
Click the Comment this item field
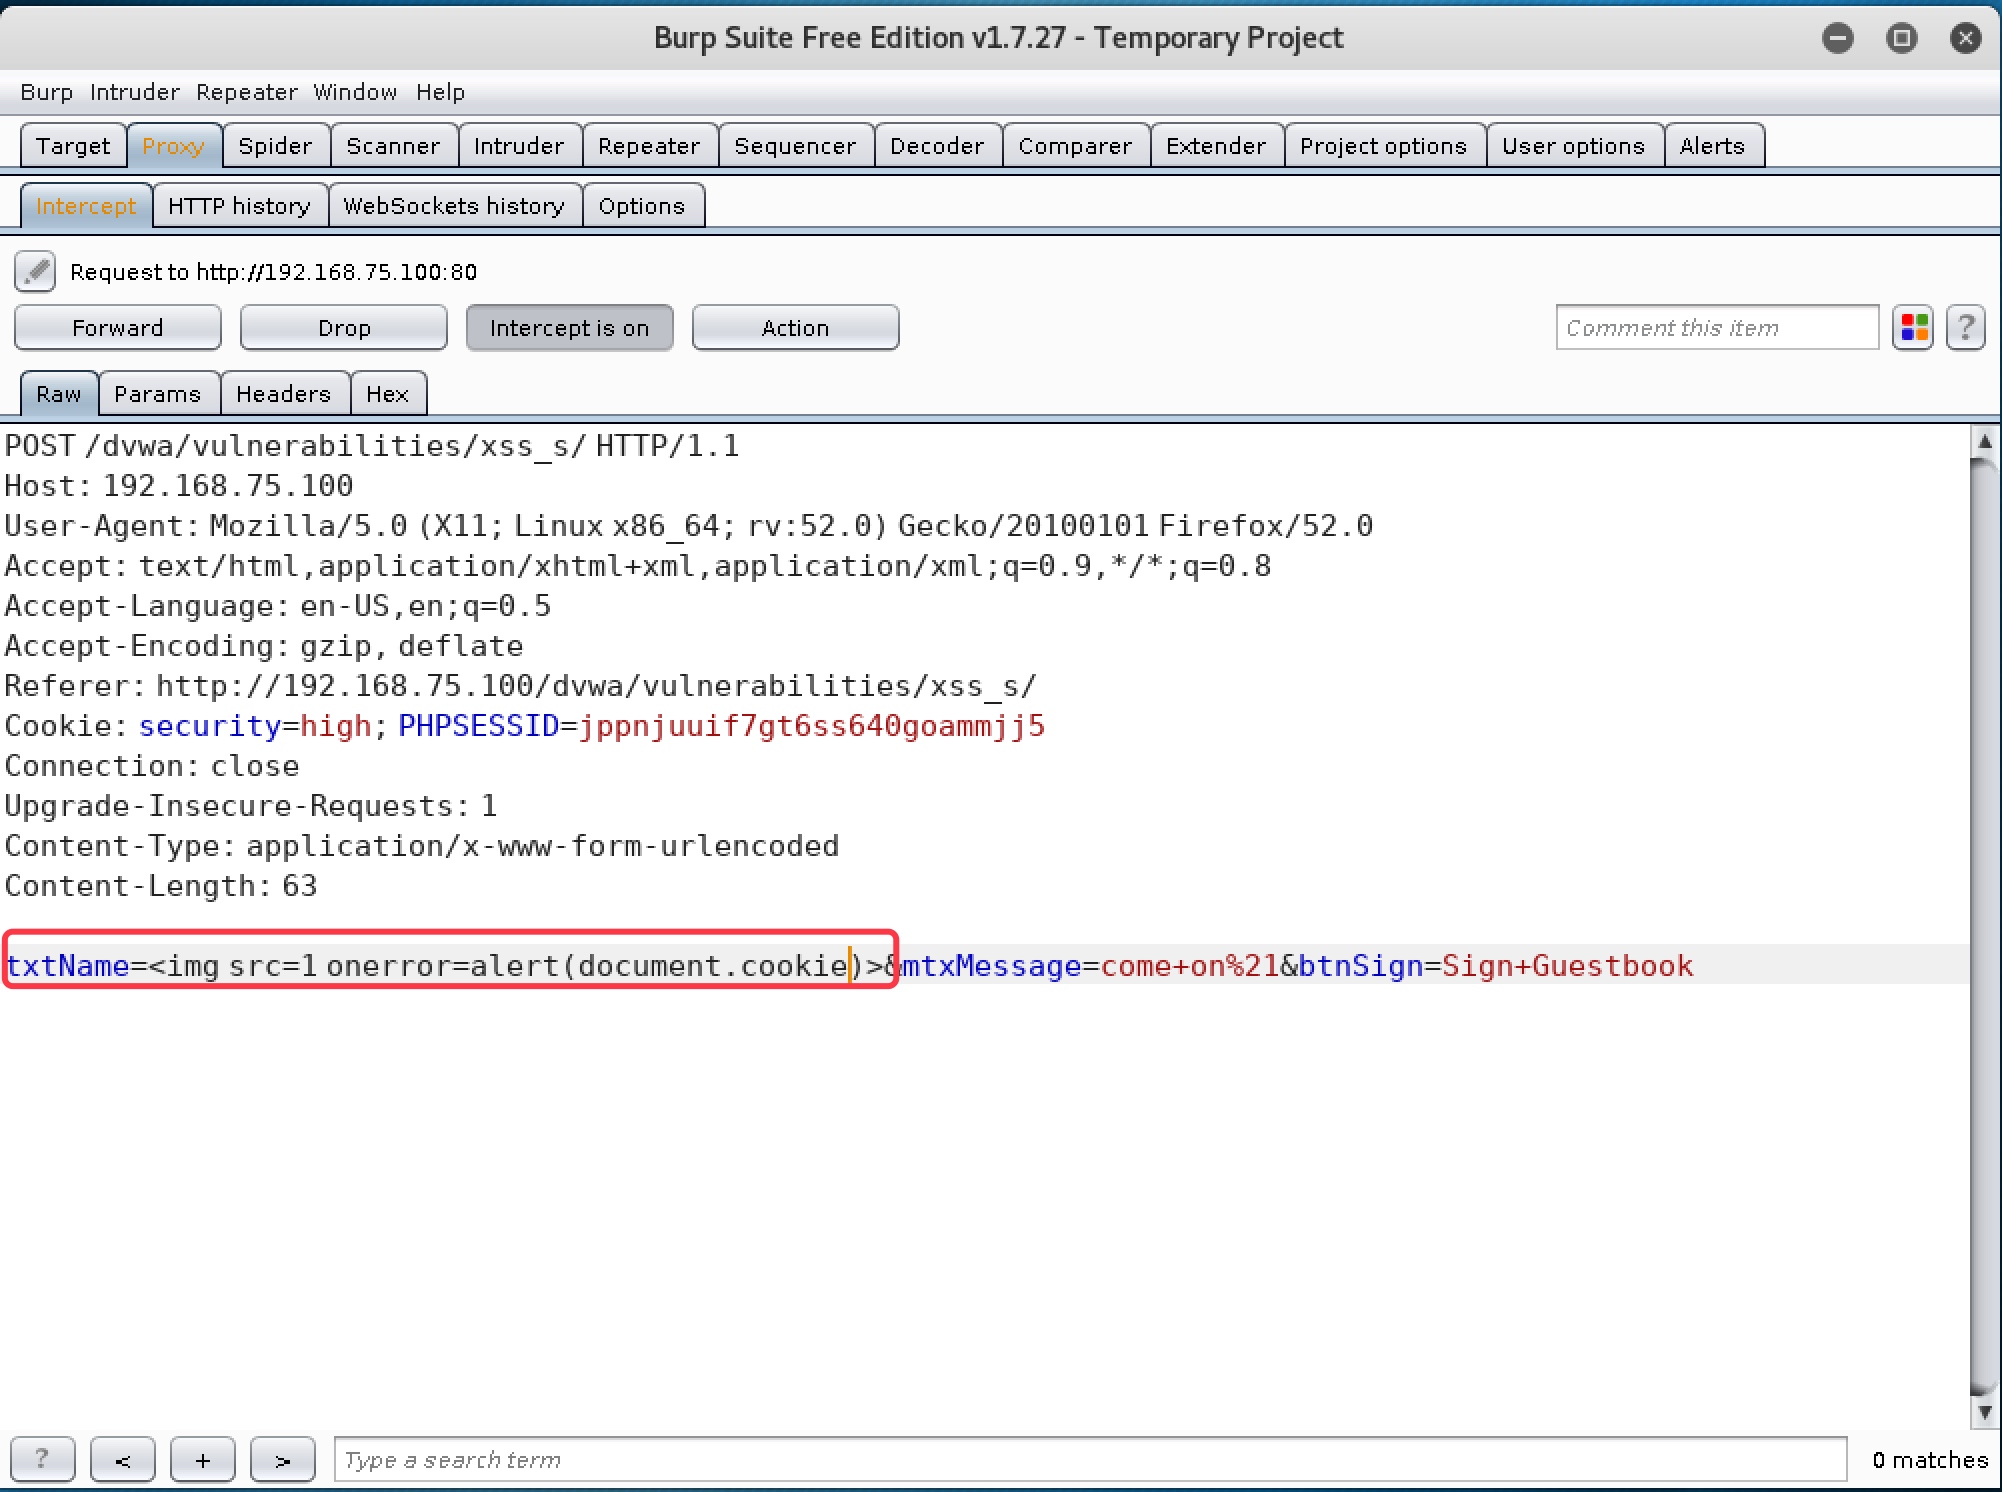click(x=1717, y=328)
